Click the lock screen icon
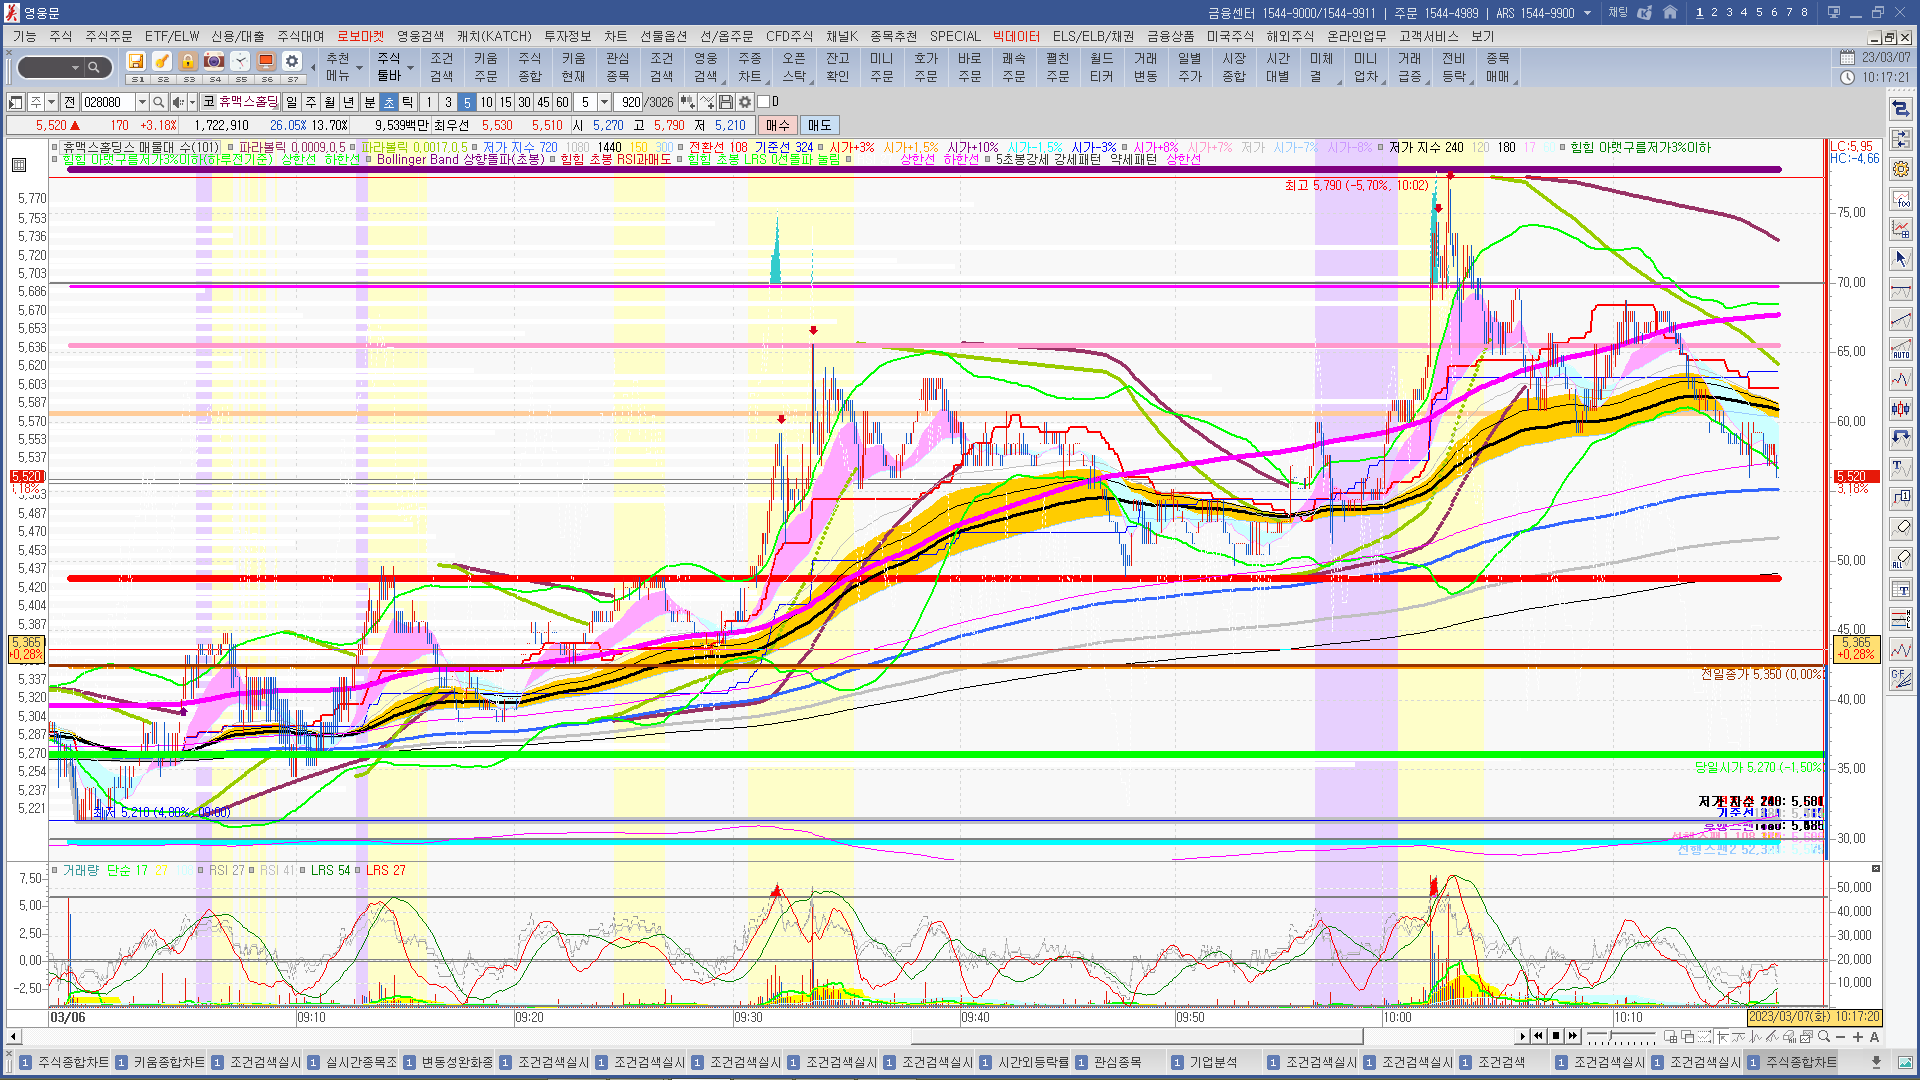The width and height of the screenshot is (1920, 1080). [x=188, y=61]
